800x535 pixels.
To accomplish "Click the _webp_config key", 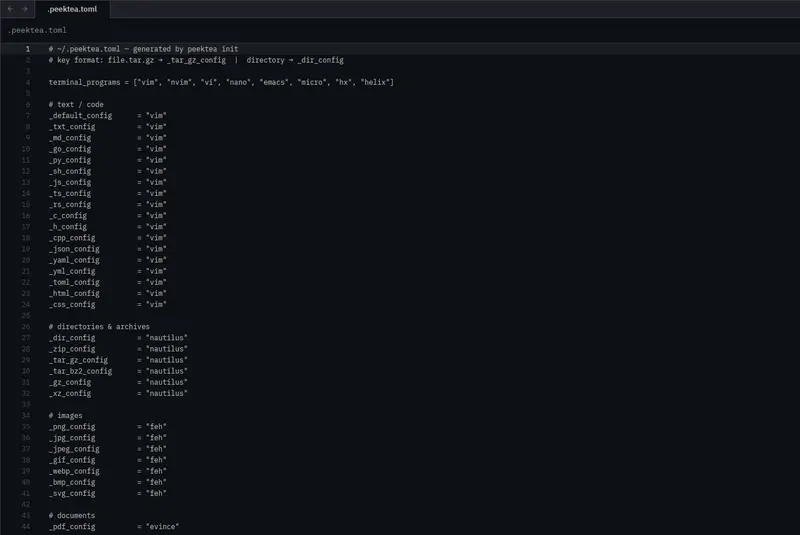I will pyautogui.click(x=74, y=472).
